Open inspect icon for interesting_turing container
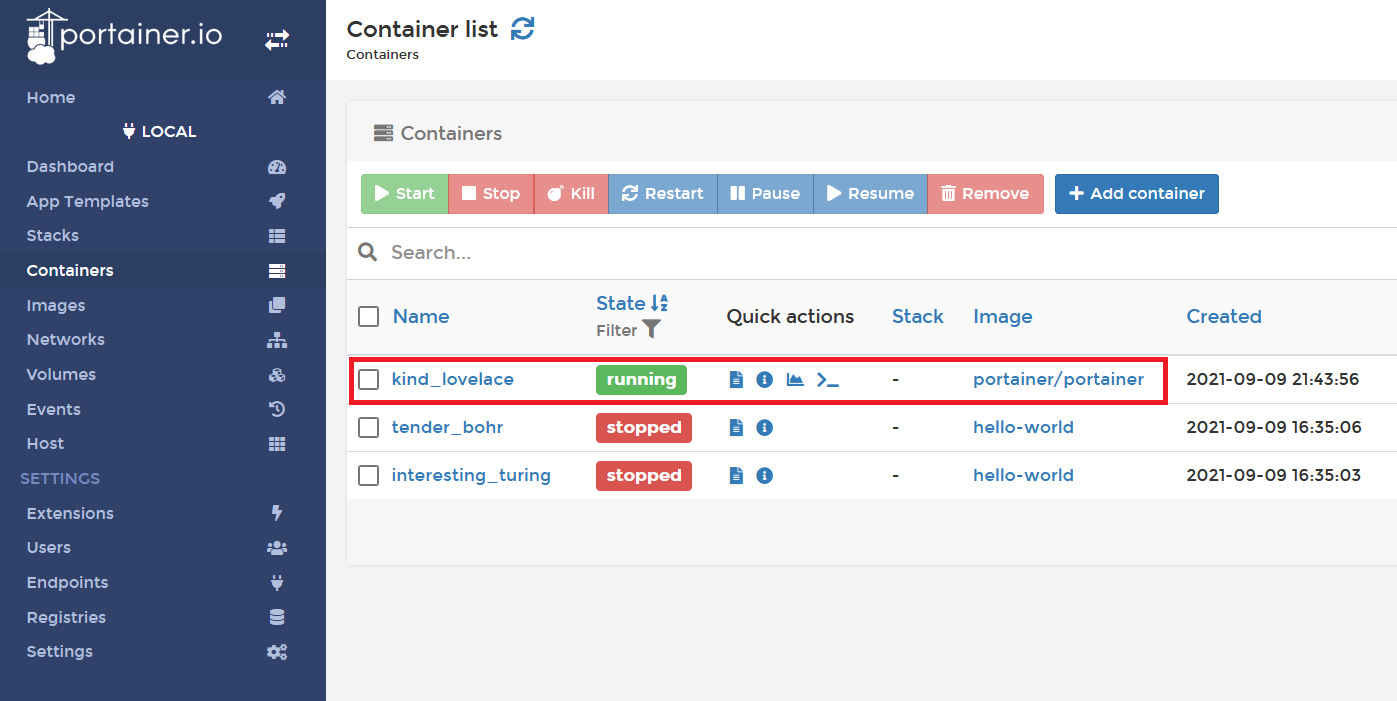This screenshot has width=1397, height=701. (x=765, y=475)
